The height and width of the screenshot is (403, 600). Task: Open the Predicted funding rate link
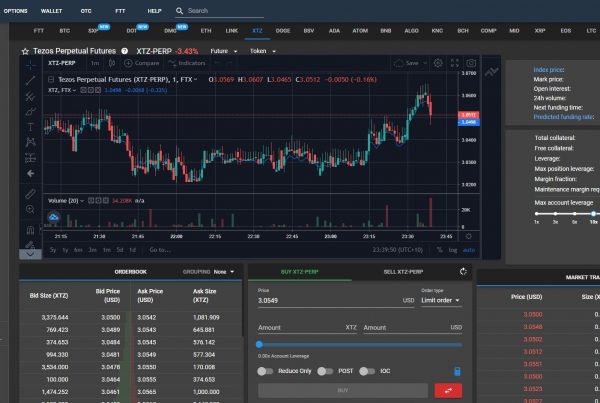pos(564,117)
